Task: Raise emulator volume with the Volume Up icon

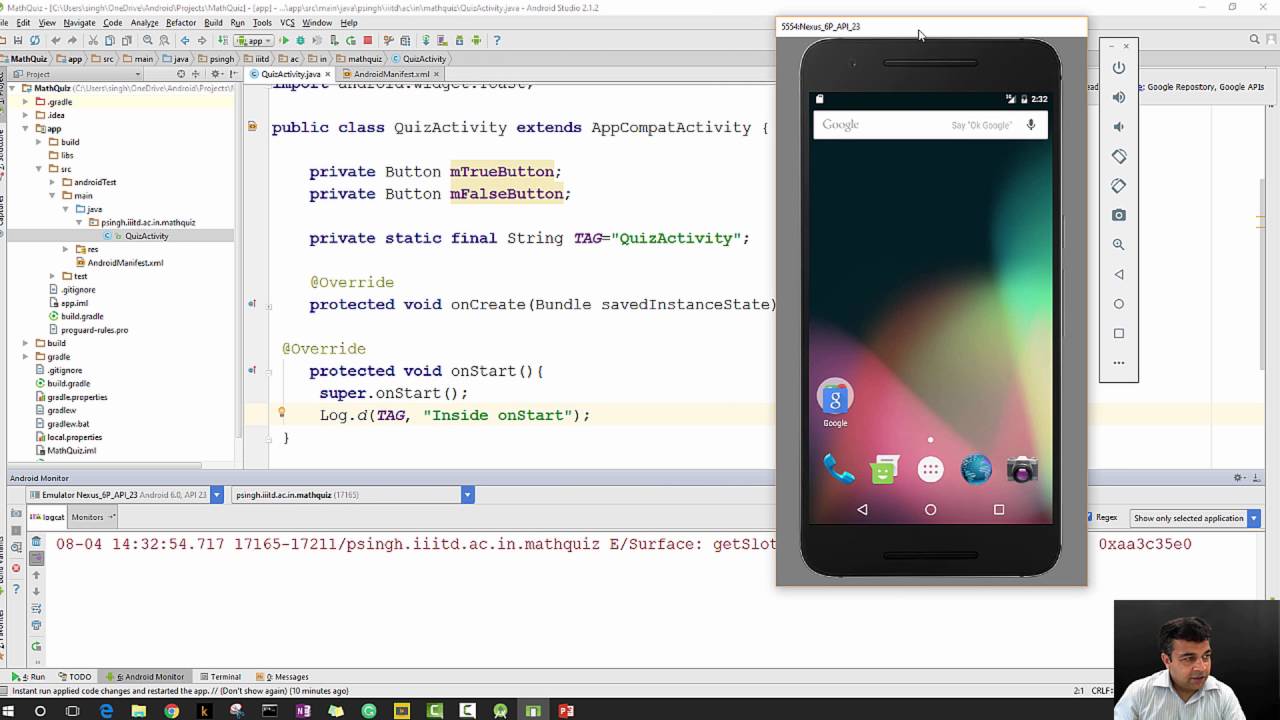Action: [x=1119, y=97]
